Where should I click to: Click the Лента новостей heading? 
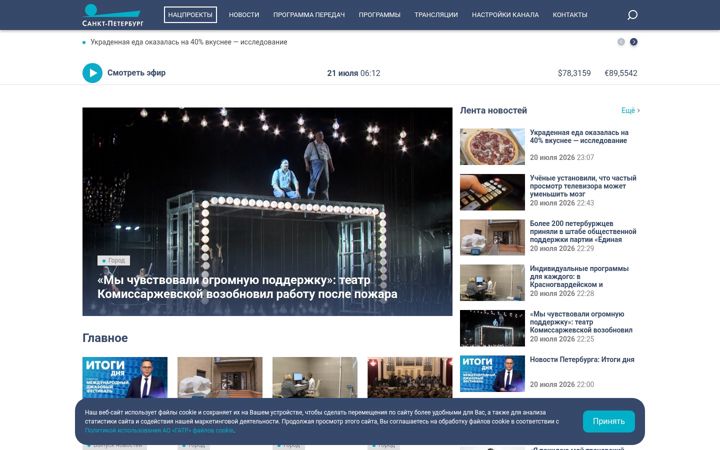pyautogui.click(x=493, y=110)
